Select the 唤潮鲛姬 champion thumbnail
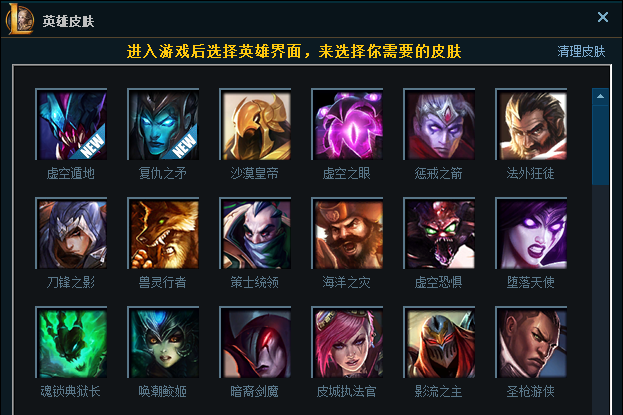Image resolution: width=623 pixels, height=415 pixels. click(x=163, y=342)
